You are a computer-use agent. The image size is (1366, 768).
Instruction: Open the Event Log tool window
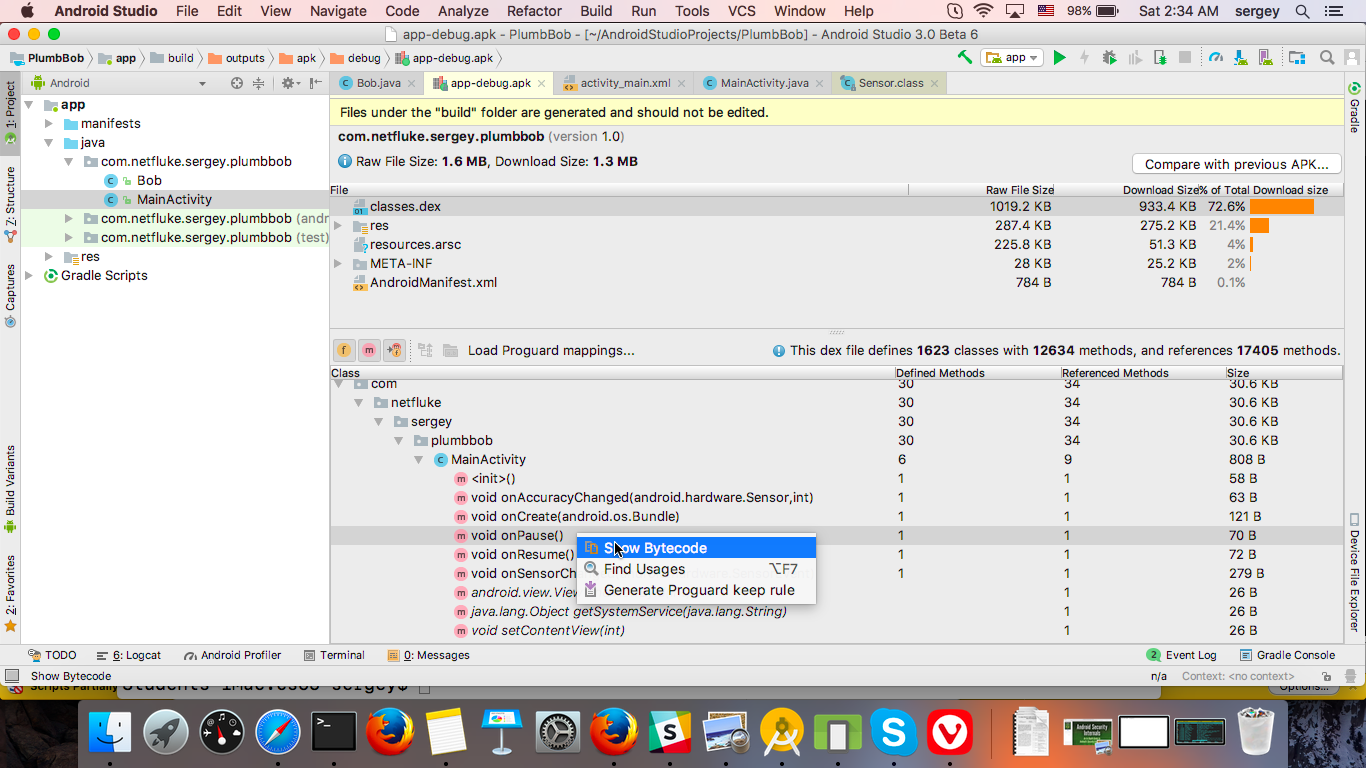tap(1181, 655)
